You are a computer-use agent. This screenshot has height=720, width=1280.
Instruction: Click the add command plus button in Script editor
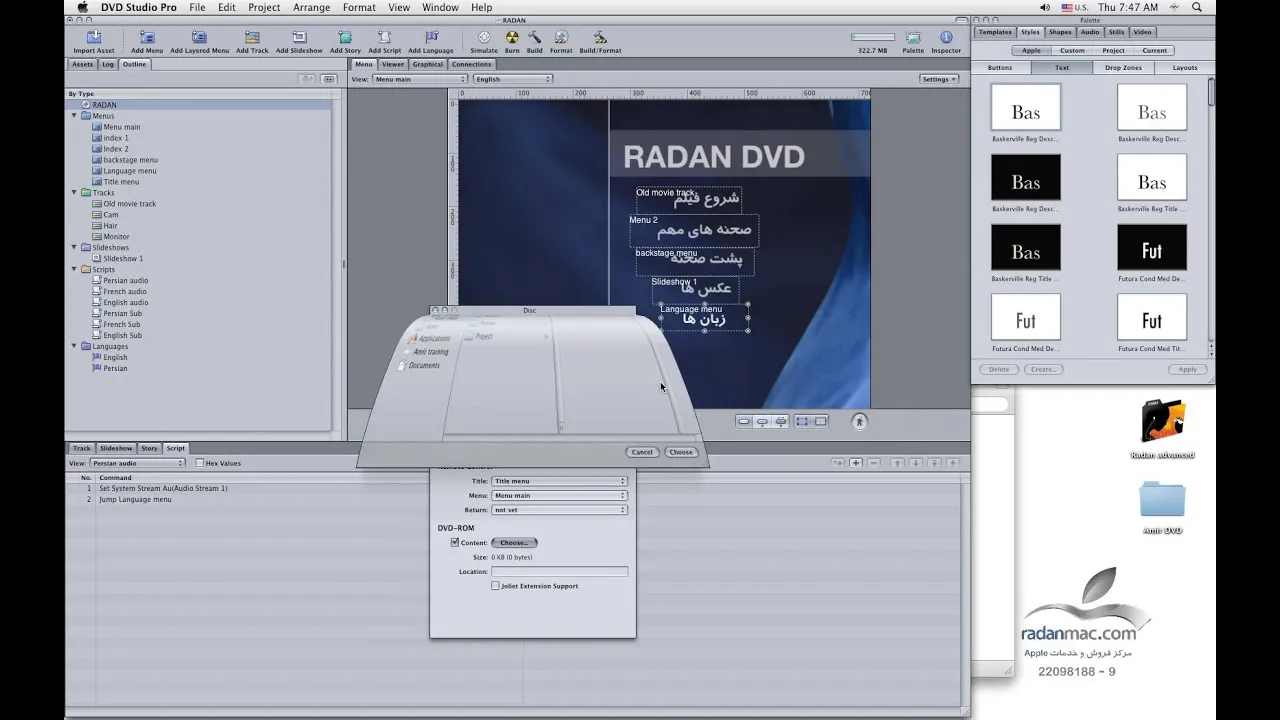point(856,463)
